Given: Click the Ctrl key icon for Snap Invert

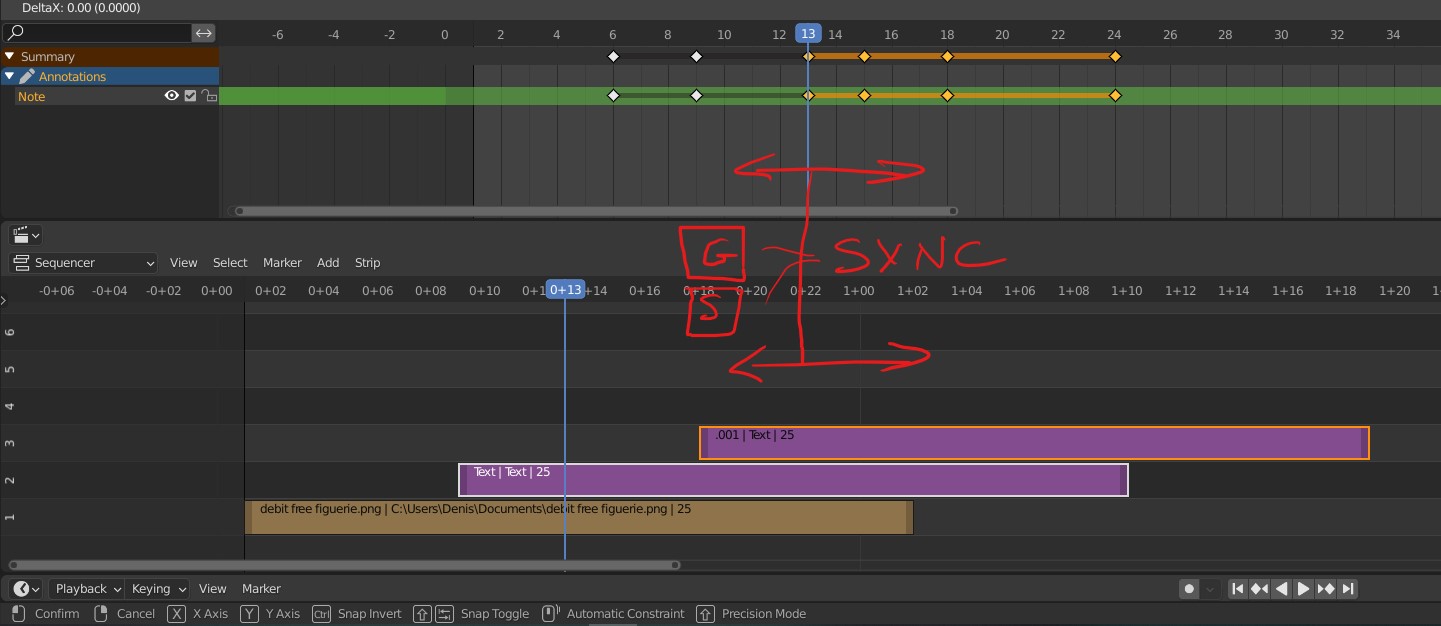Looking at the screenshot, I should 321,614.
